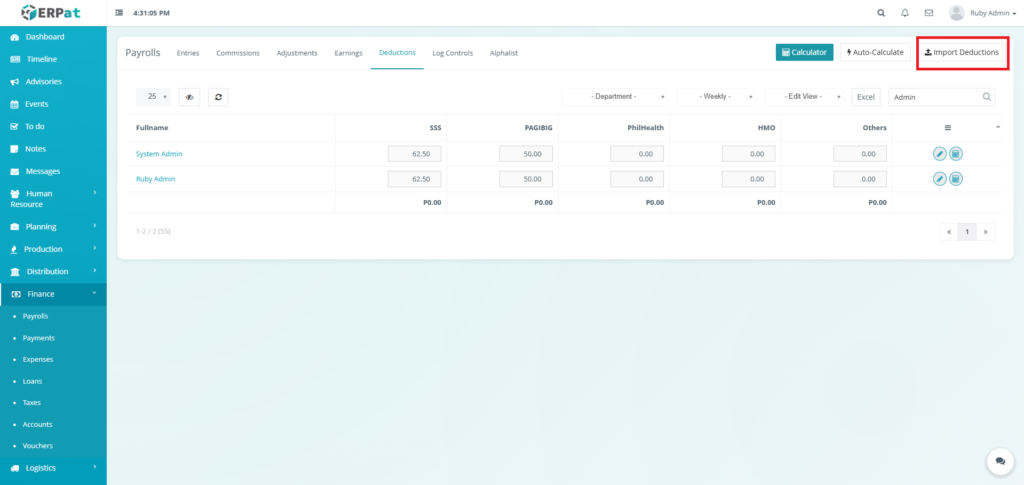Click the edit pencil icon for System Admin
1024x485 pixels.
click(940, 154)
